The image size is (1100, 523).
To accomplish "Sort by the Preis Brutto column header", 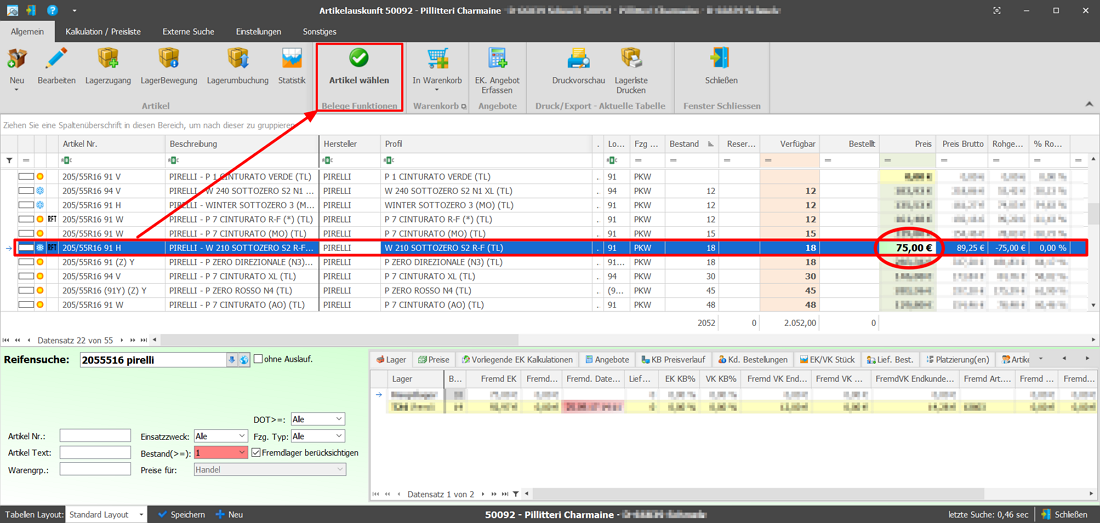I will tap(962, 144).
